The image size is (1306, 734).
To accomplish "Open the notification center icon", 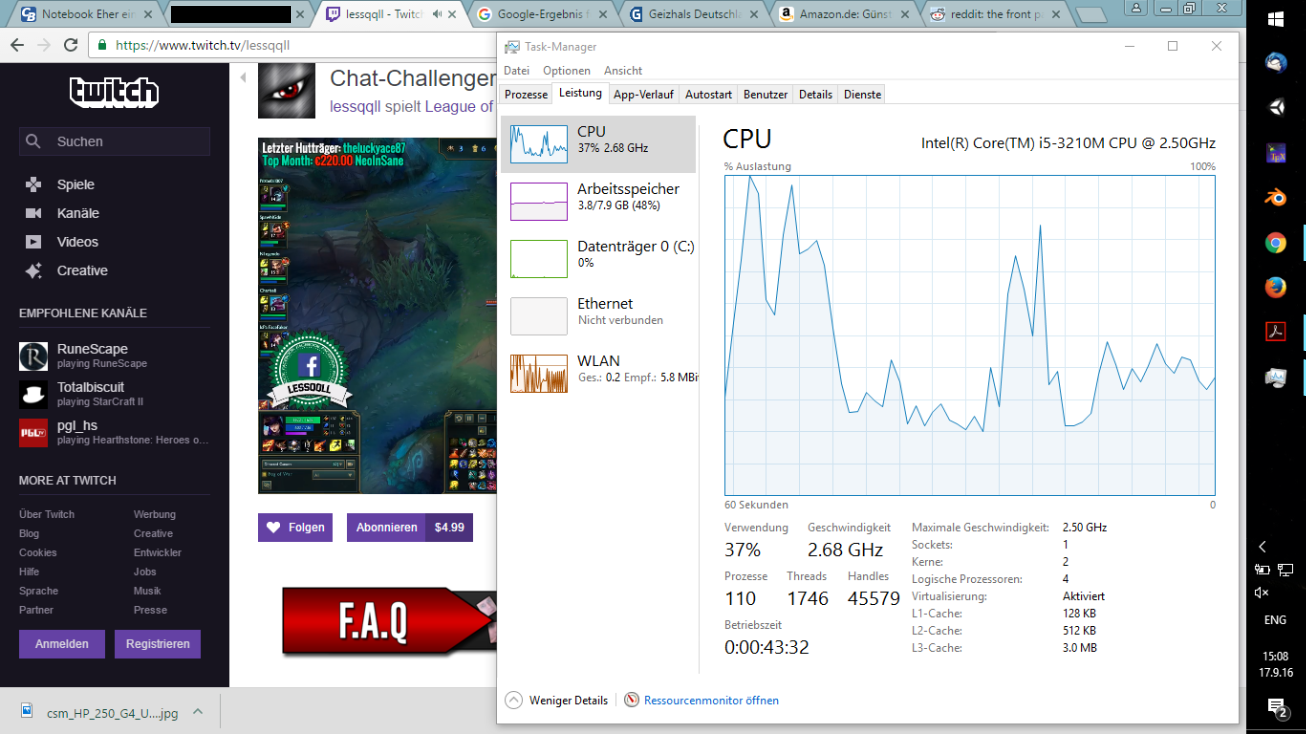I will coord(1276,709).
